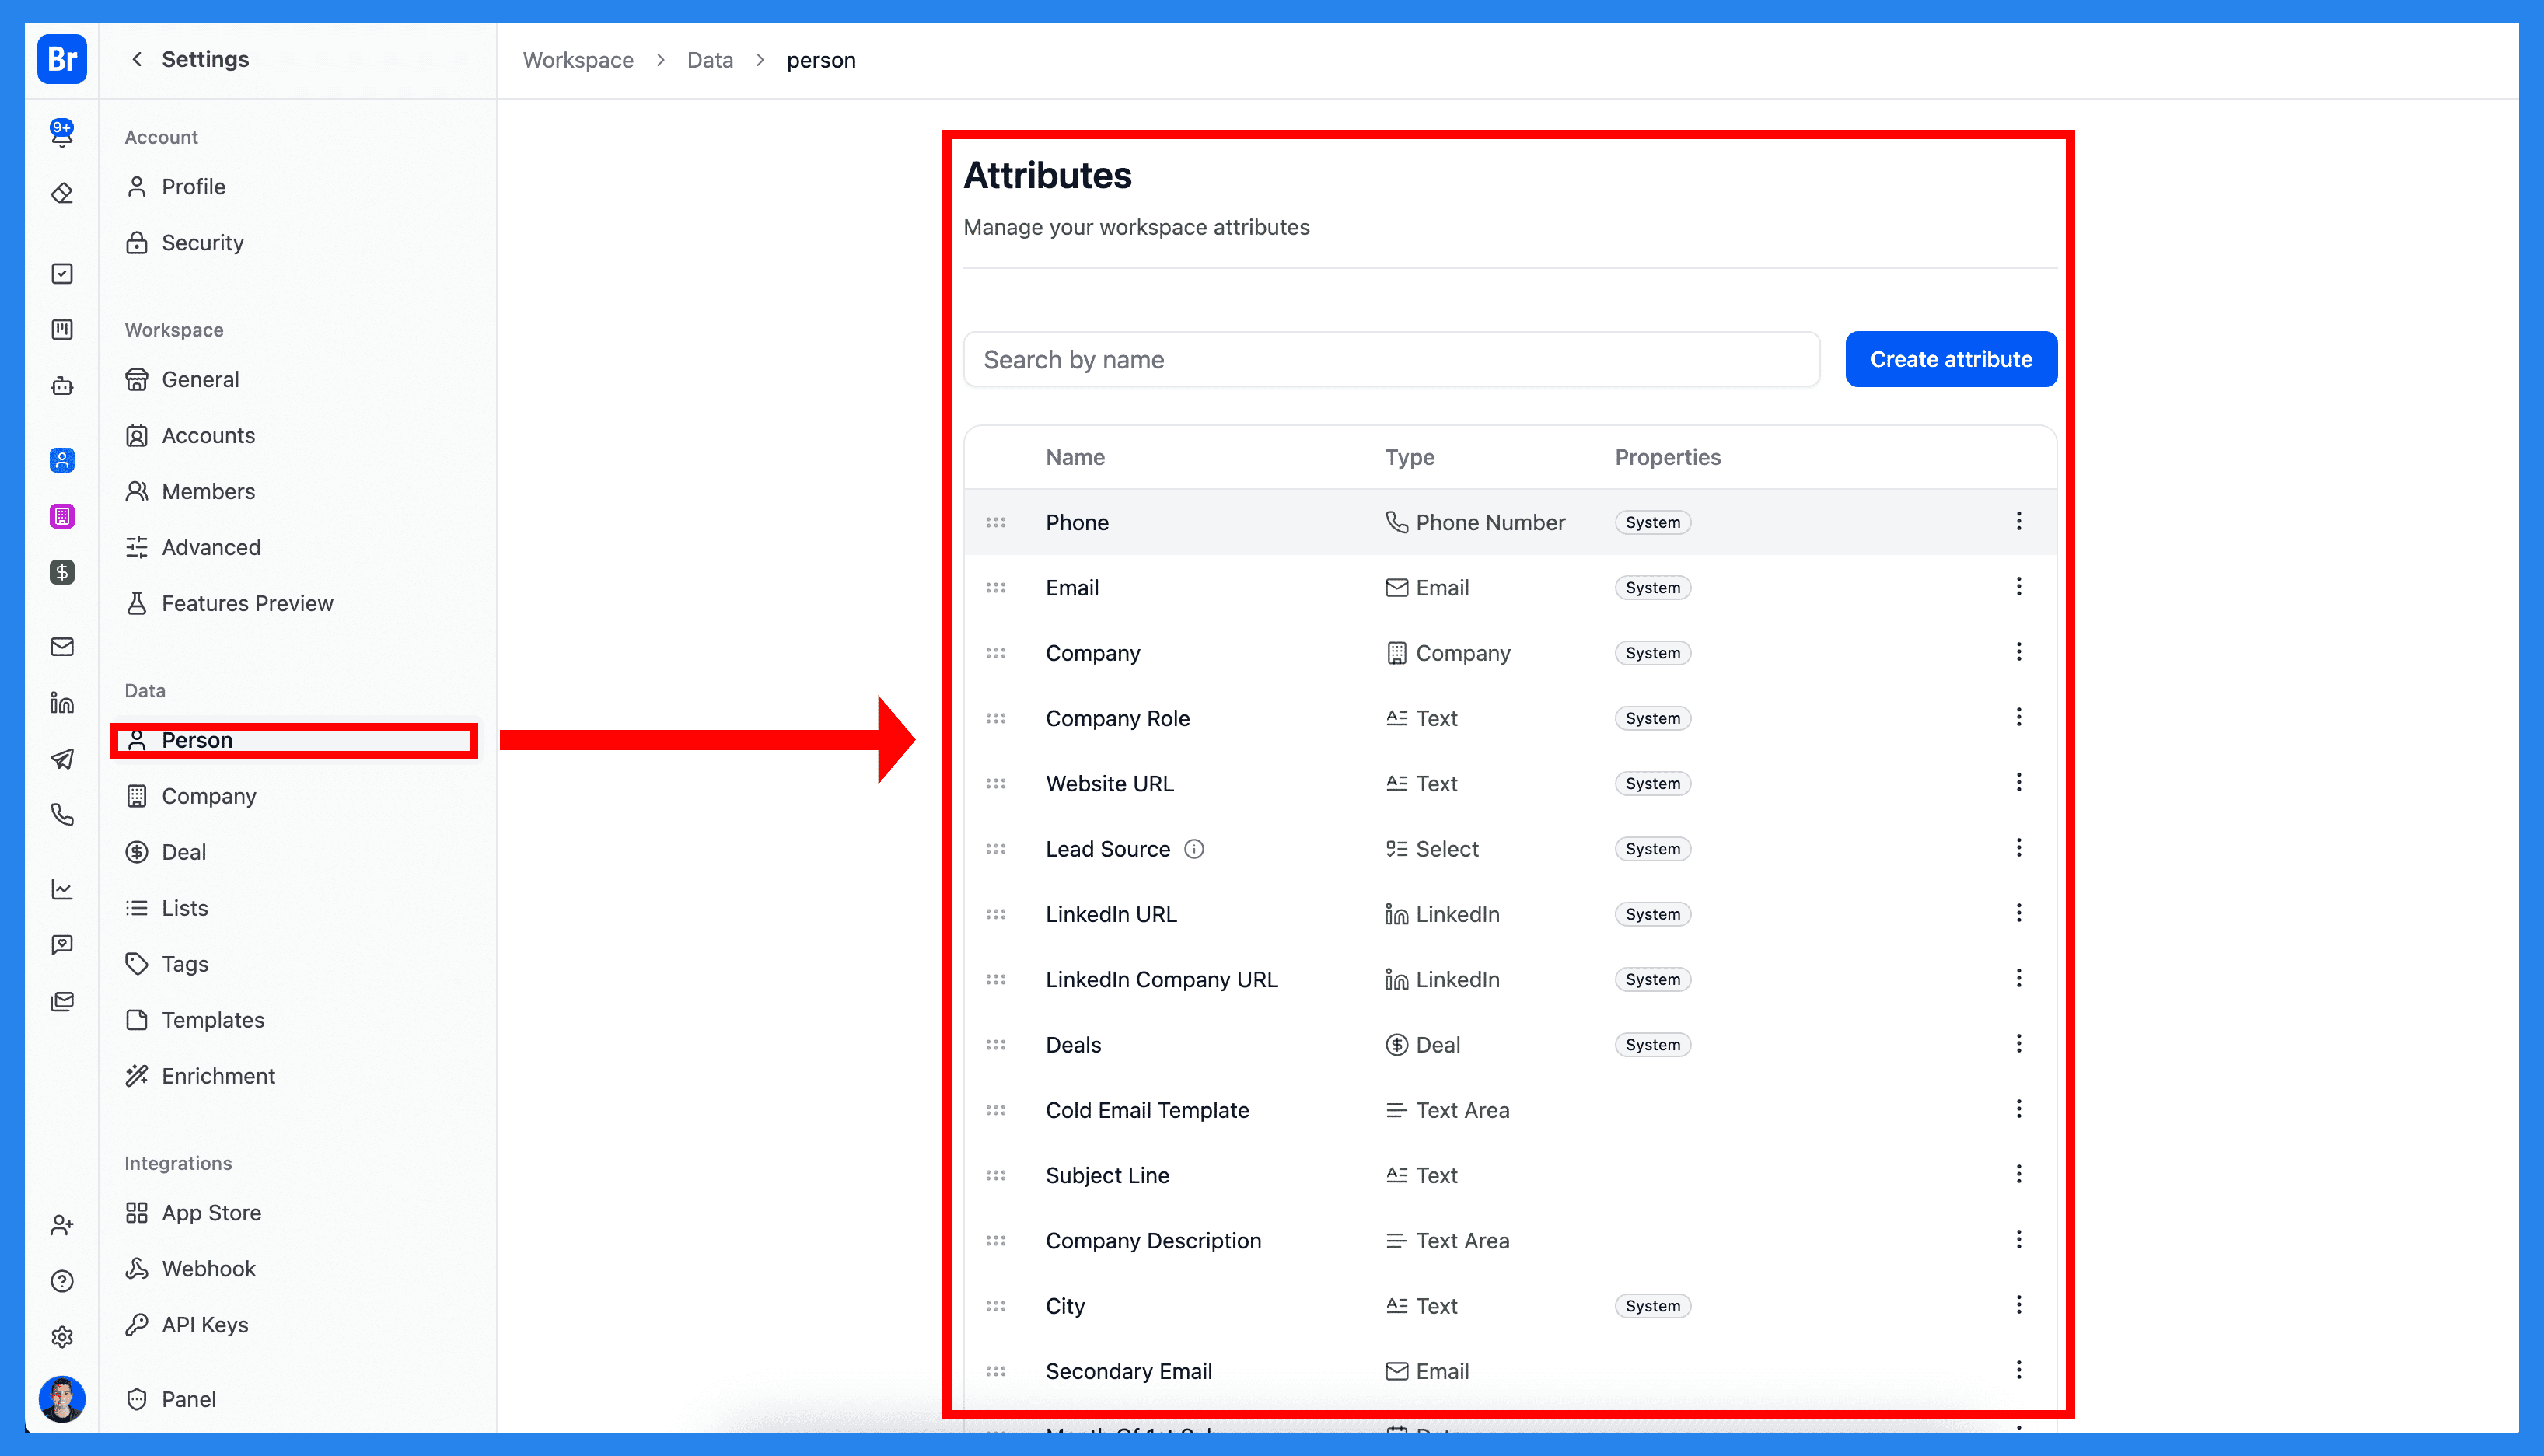Open the settings gear icon in left rail
The width and height of the screenshot is (2544, 1456).
click(x=62, y=1337)
